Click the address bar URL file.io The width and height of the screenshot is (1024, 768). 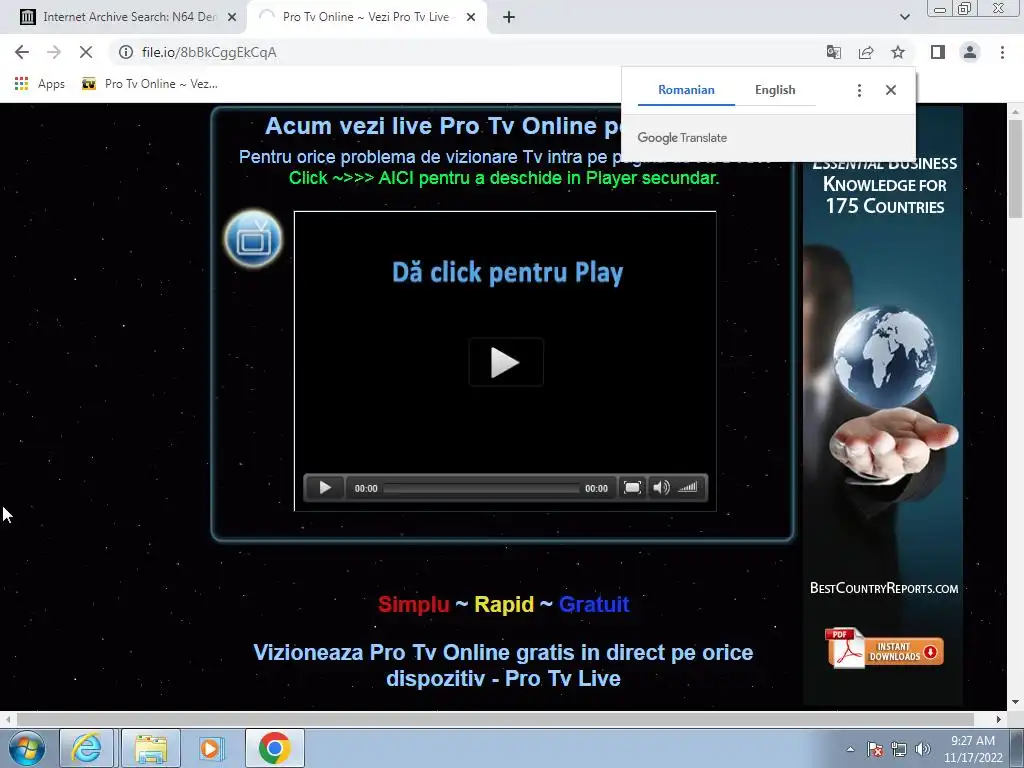(209, 52)
